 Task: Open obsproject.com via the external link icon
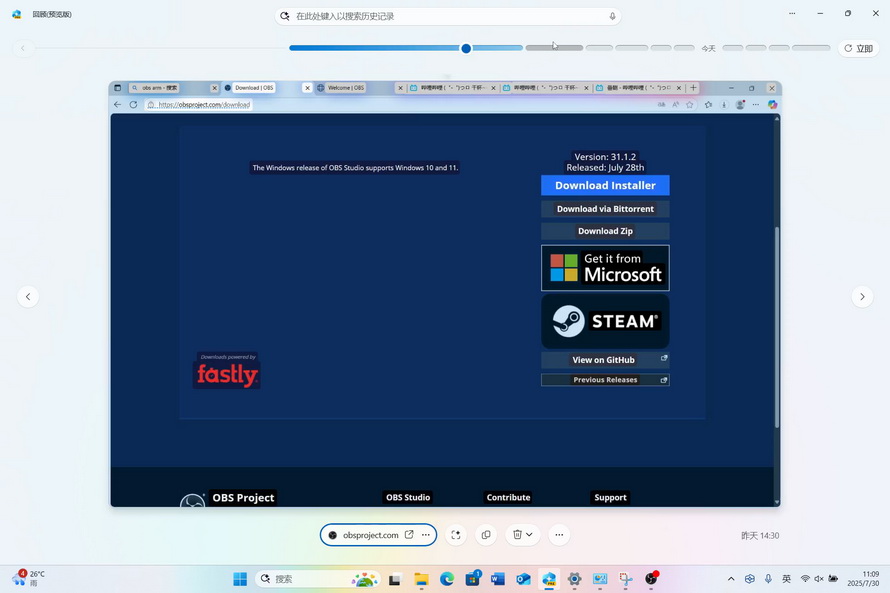point(409,535)
